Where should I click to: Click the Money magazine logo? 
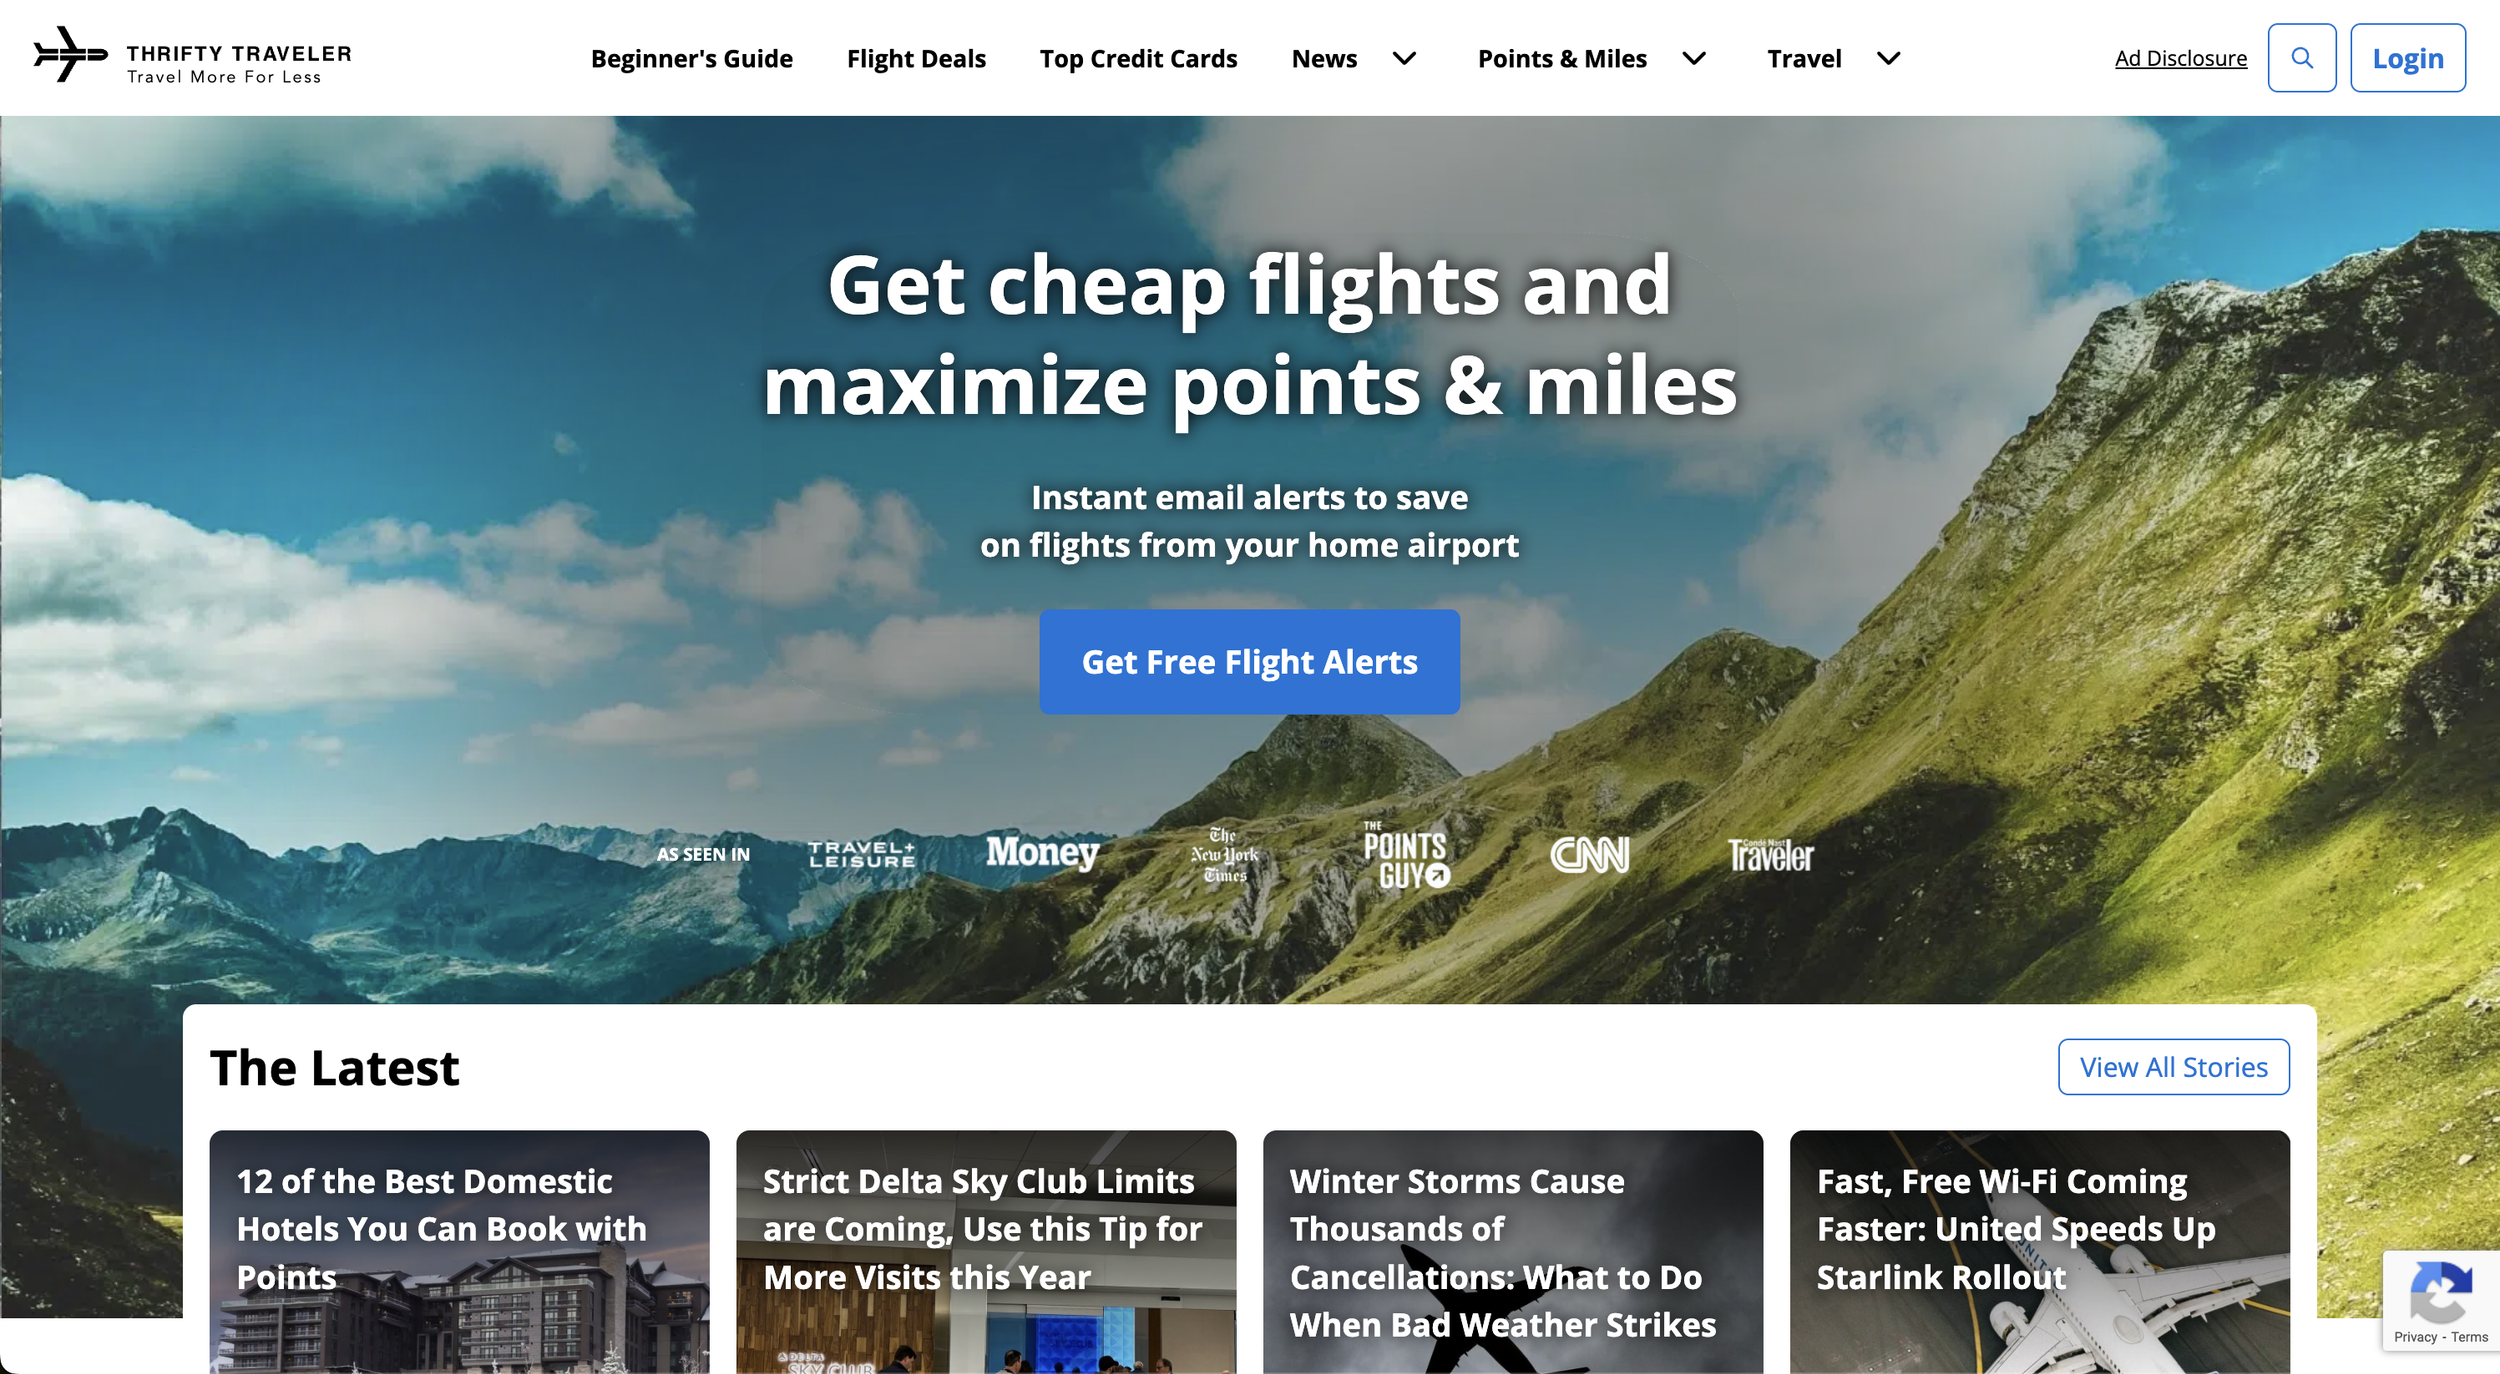point(1042,853)
